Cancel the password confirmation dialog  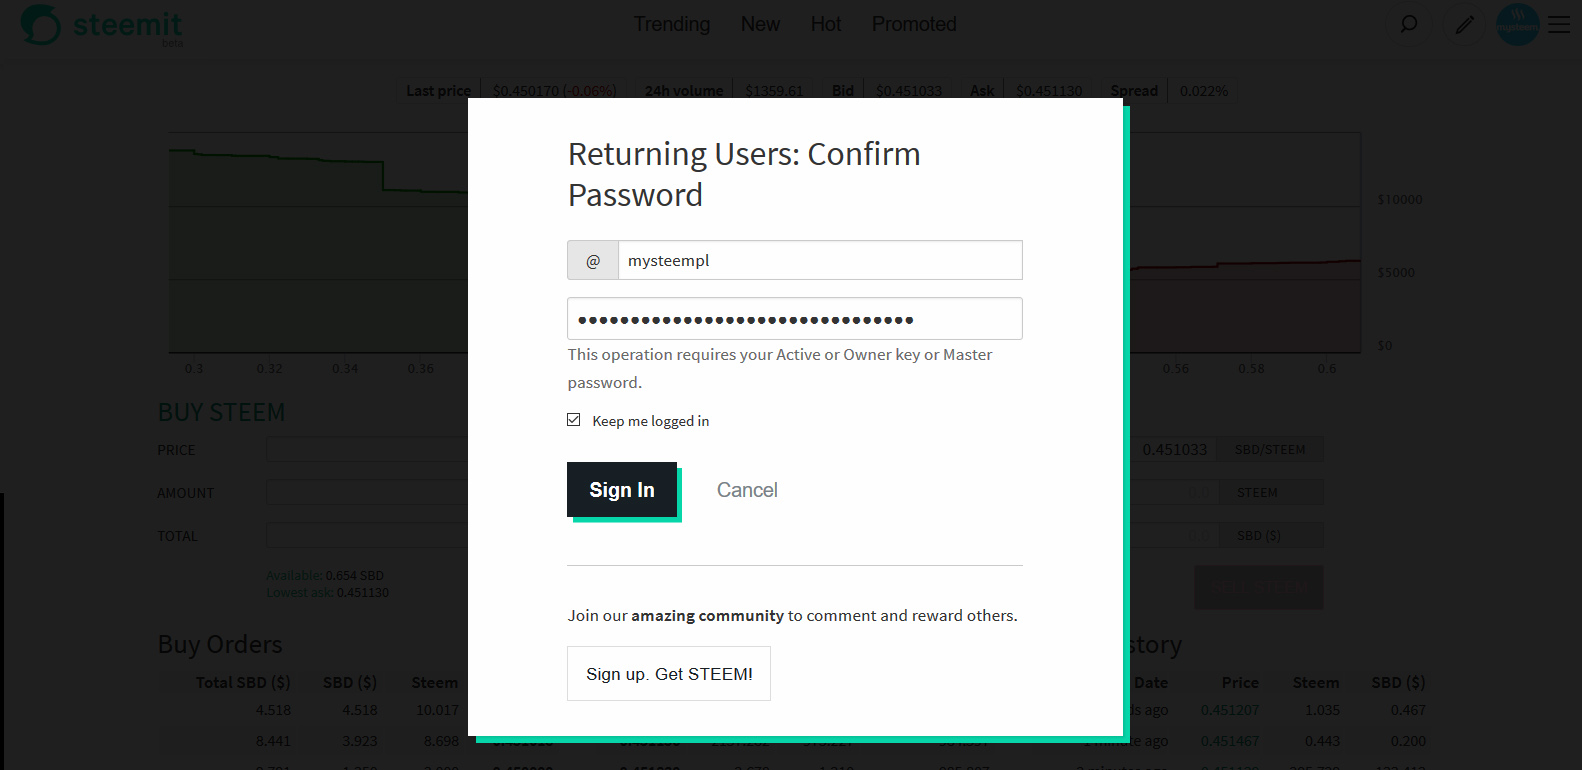coord(747,490)
